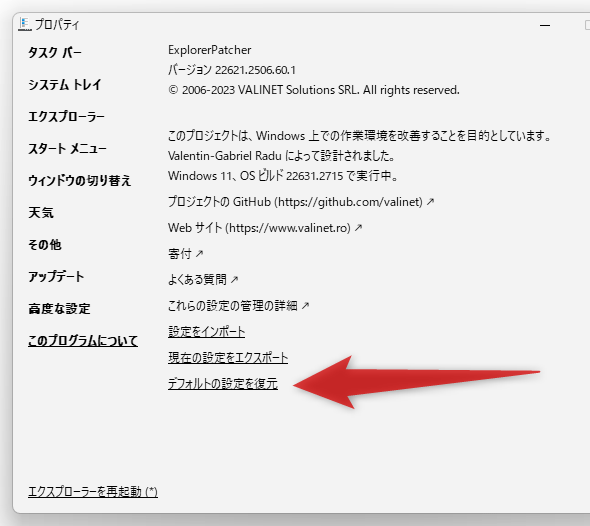Open よくある質問 FAQ link
This screenshot has height=526, width=590.
[203, 280]
